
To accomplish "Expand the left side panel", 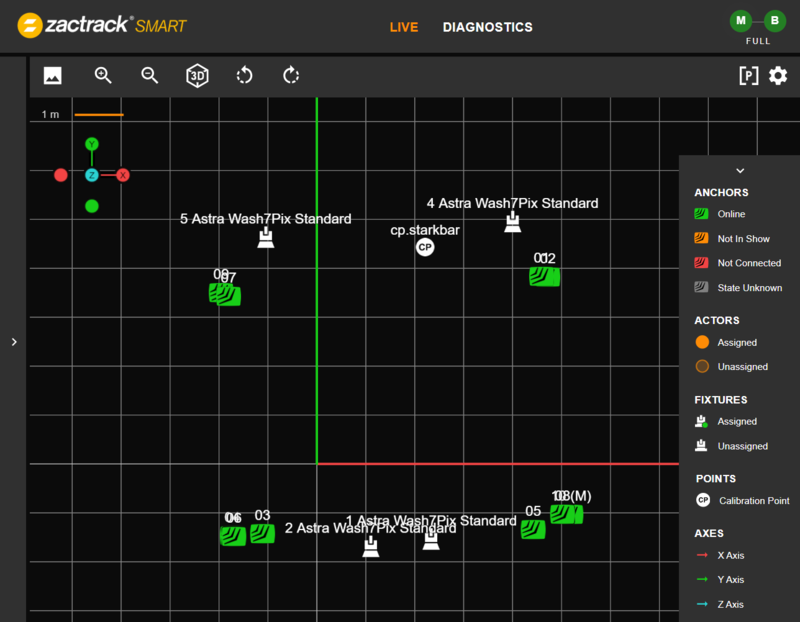I will tap(14, 342).
